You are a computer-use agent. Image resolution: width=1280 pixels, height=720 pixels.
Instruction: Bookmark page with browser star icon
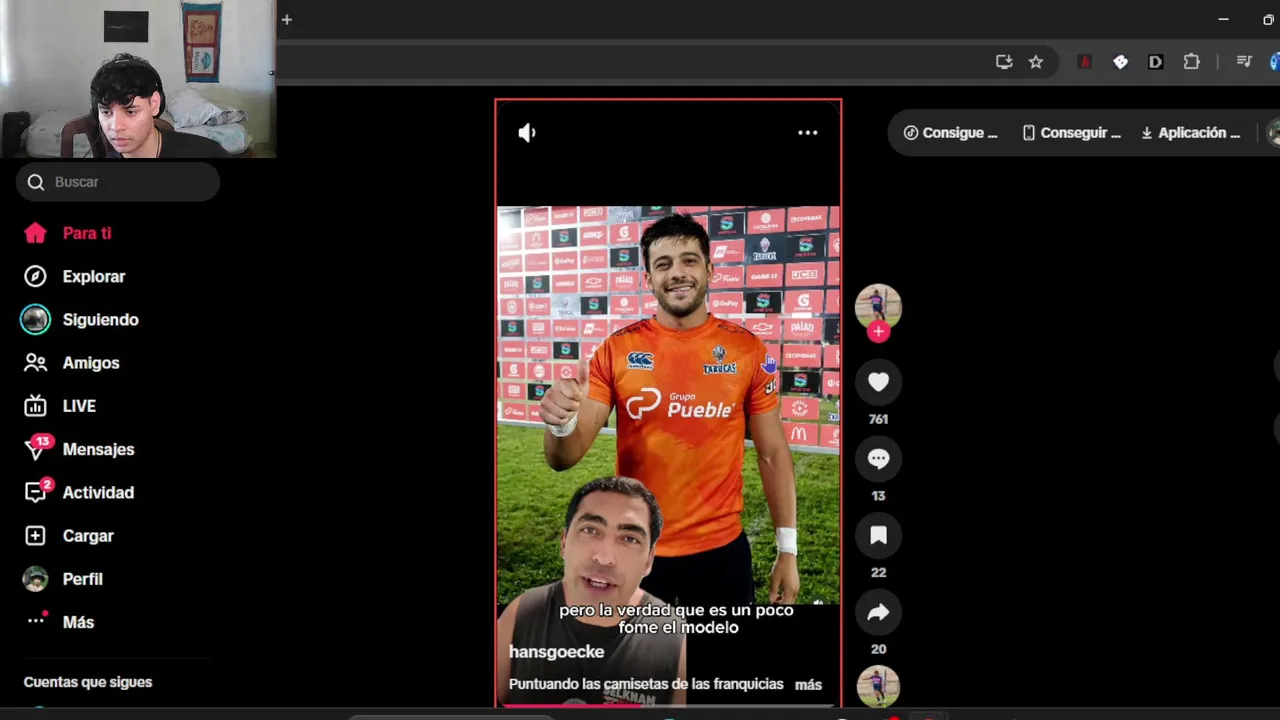click(x=1036, y=62)
